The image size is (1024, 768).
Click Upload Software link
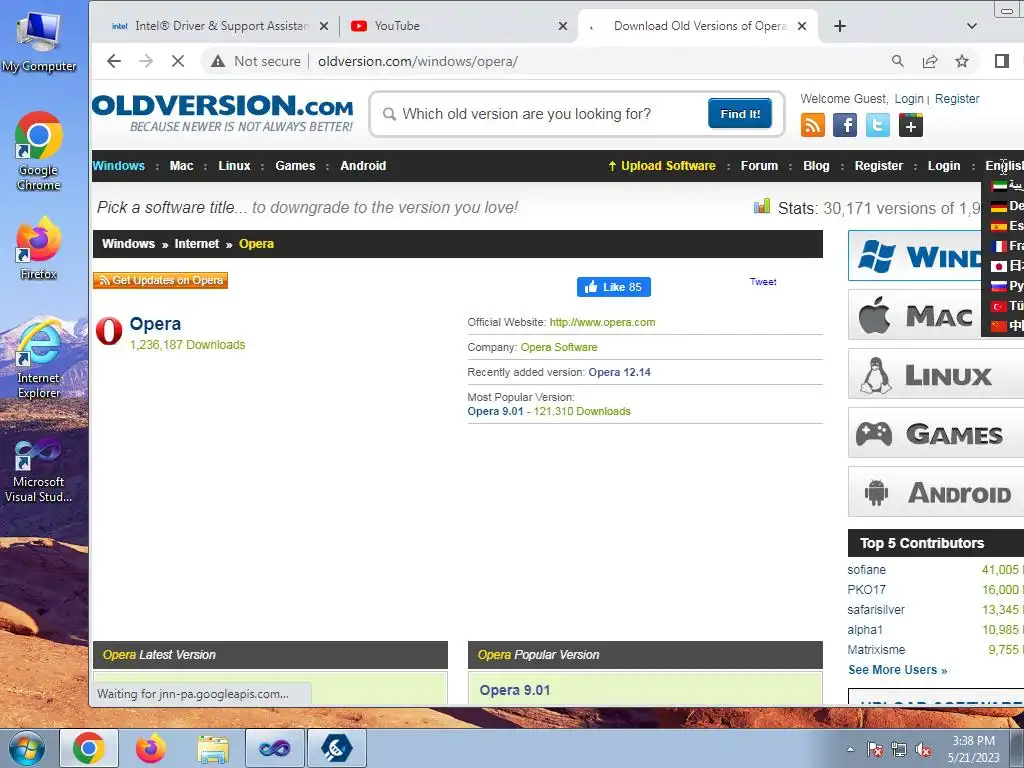coord(662,166)
